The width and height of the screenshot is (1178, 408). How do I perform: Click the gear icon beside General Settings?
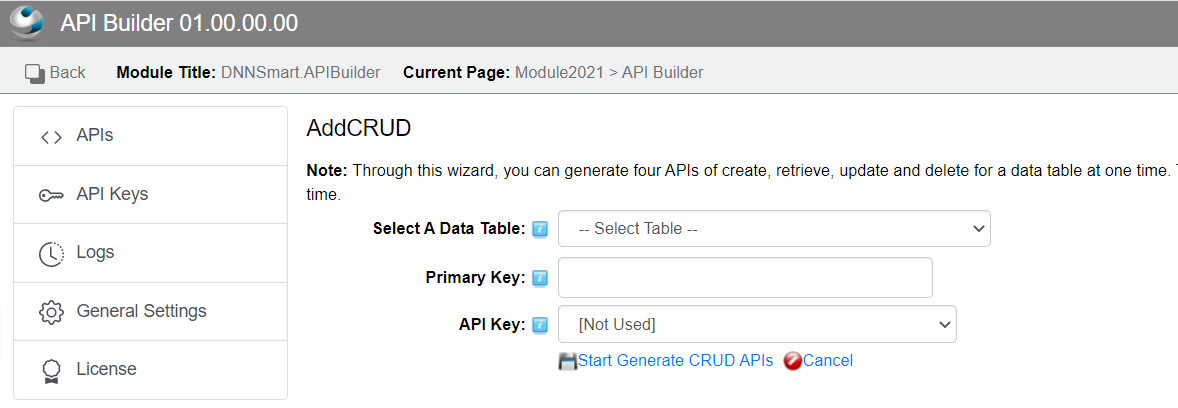pyautogui.click(x=51, y=312)
